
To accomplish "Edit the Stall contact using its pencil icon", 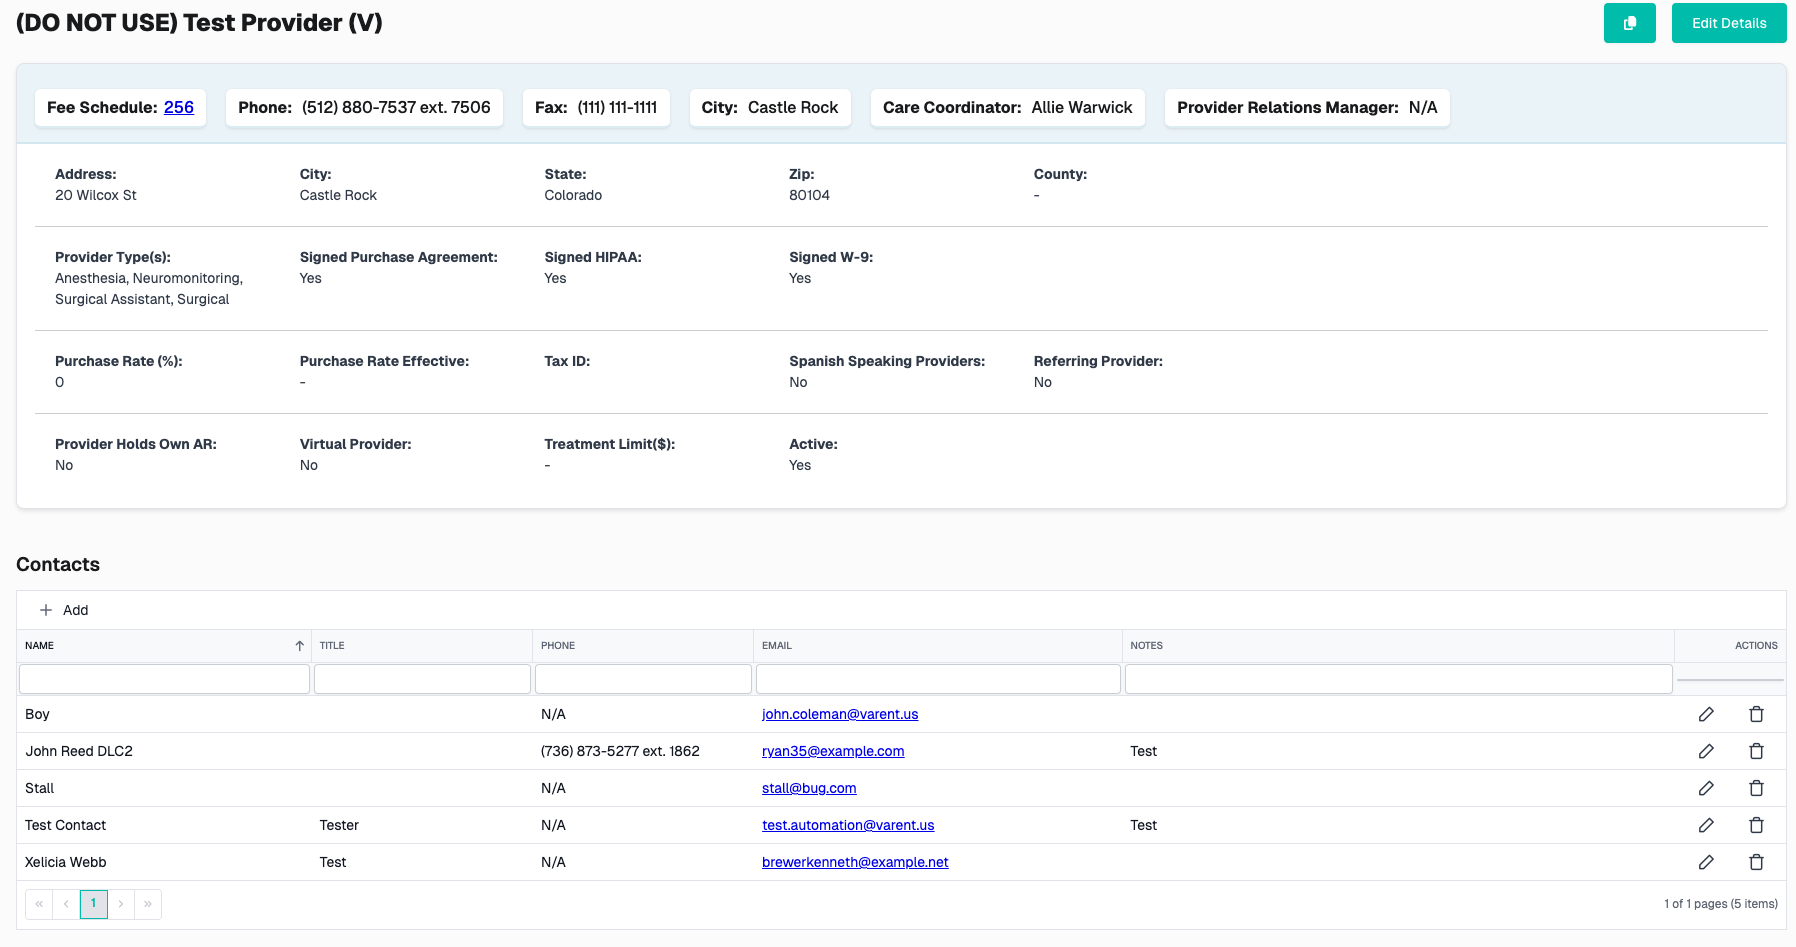I will click(1706, 788).
